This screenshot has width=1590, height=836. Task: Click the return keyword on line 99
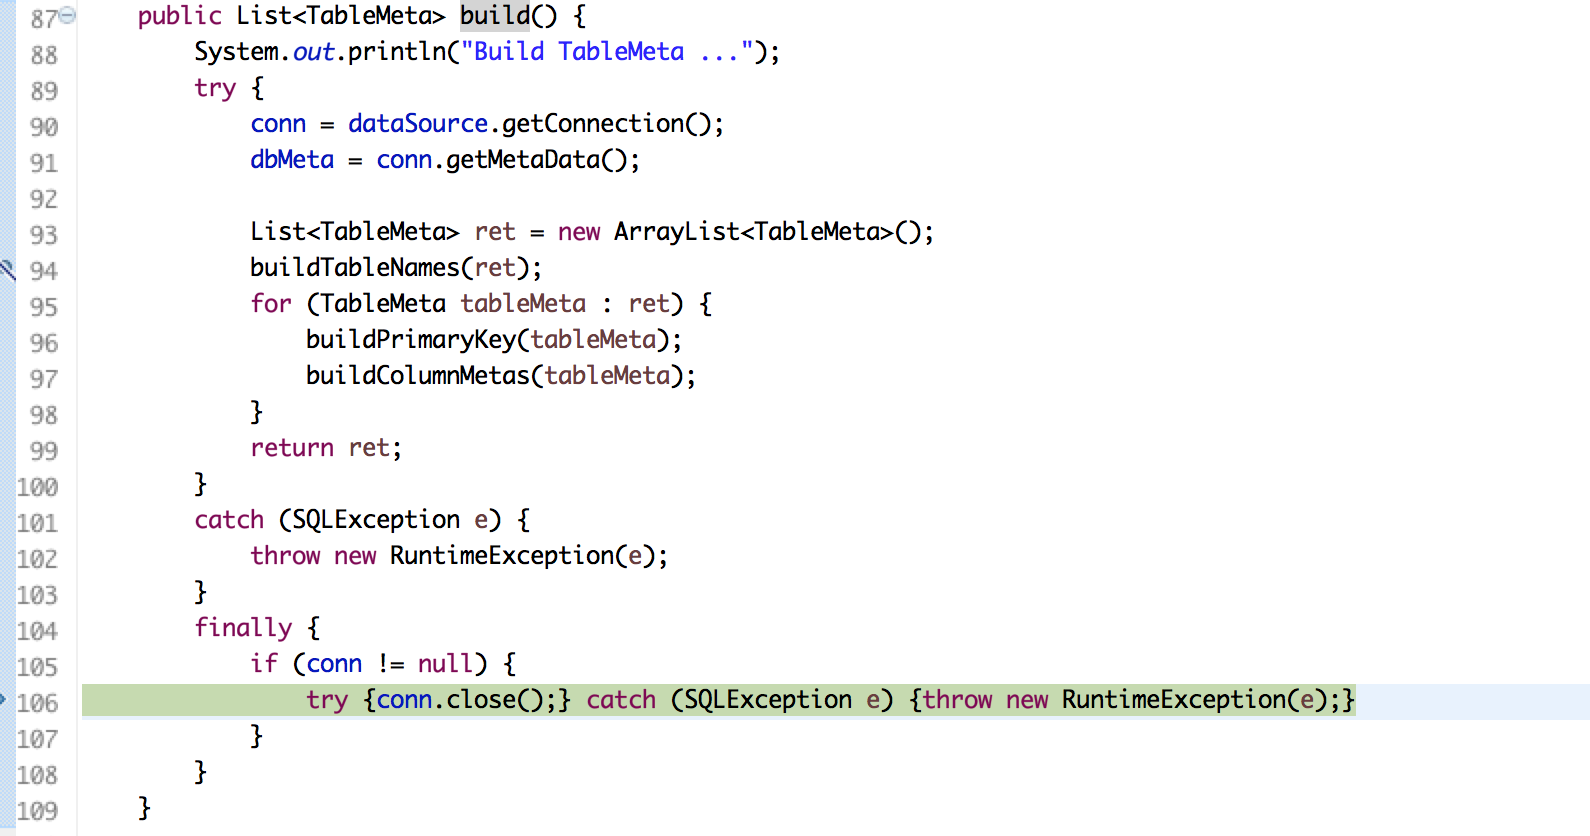click(292, 448)
